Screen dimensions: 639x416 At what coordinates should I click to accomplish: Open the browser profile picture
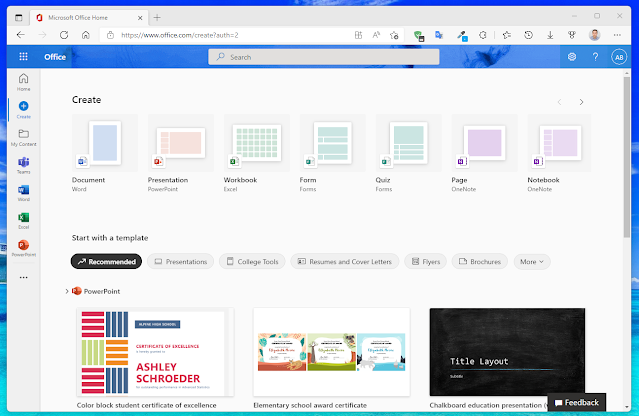[595, 35]
